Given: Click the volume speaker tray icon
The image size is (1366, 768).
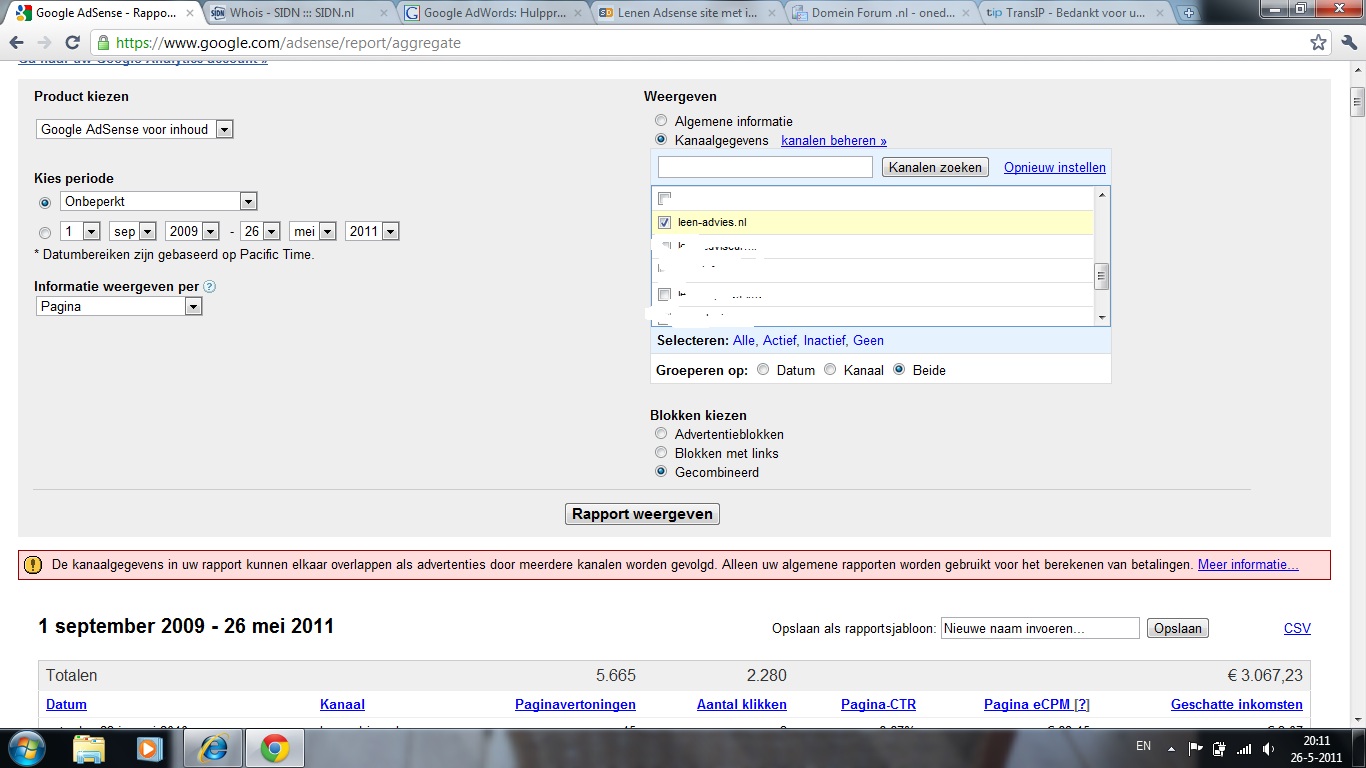Looking at the screenshot, I should tap(1267, 748).
